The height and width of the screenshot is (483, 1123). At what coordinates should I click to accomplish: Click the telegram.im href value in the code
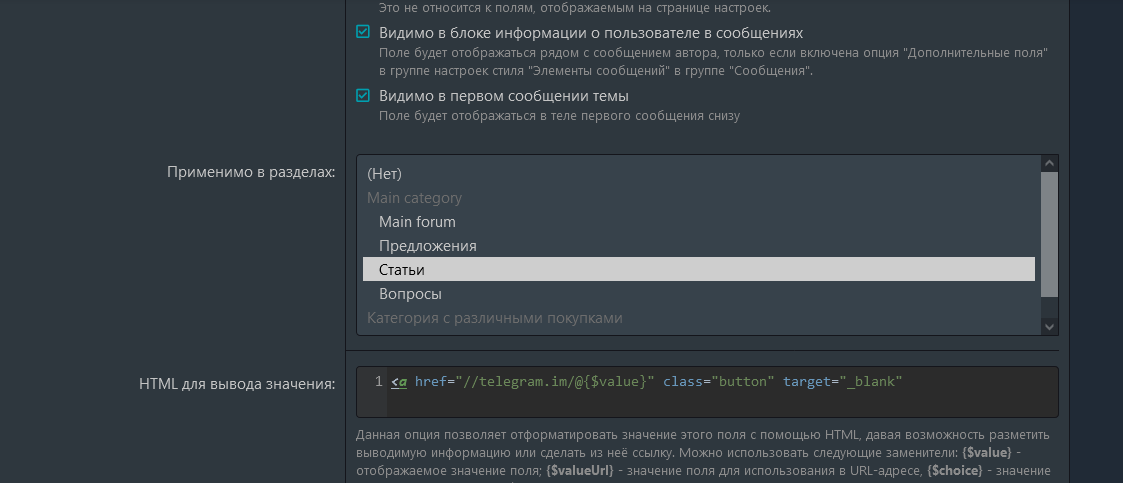click(x=555, y=382)
